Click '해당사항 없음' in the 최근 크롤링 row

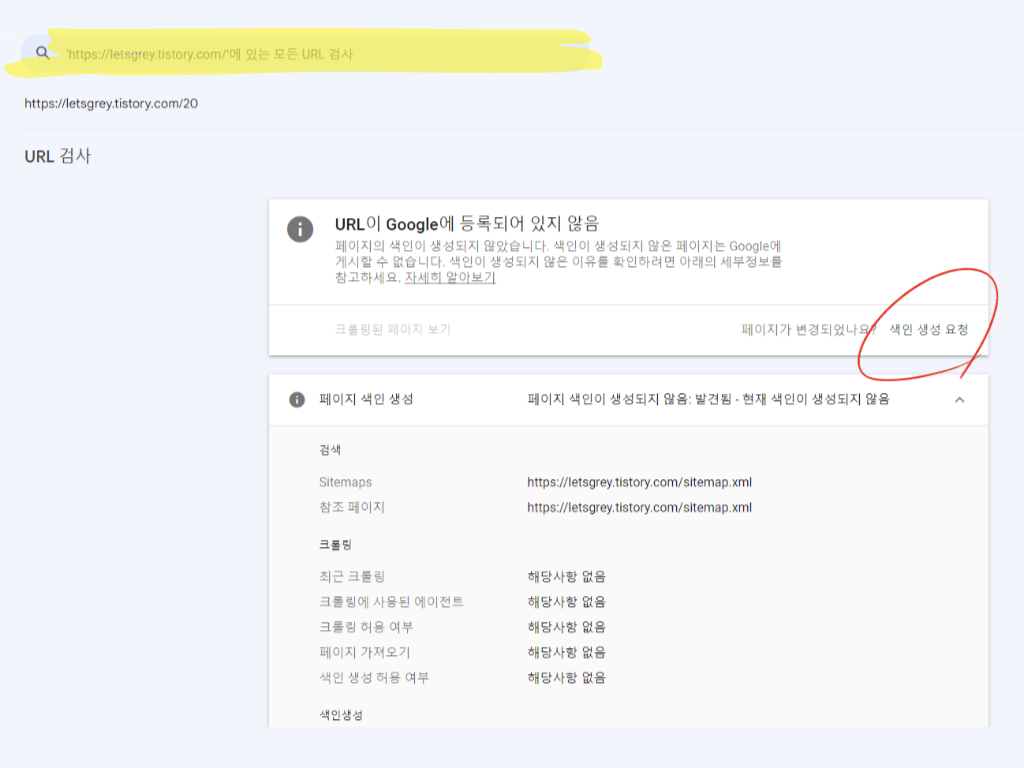point(566,577)
